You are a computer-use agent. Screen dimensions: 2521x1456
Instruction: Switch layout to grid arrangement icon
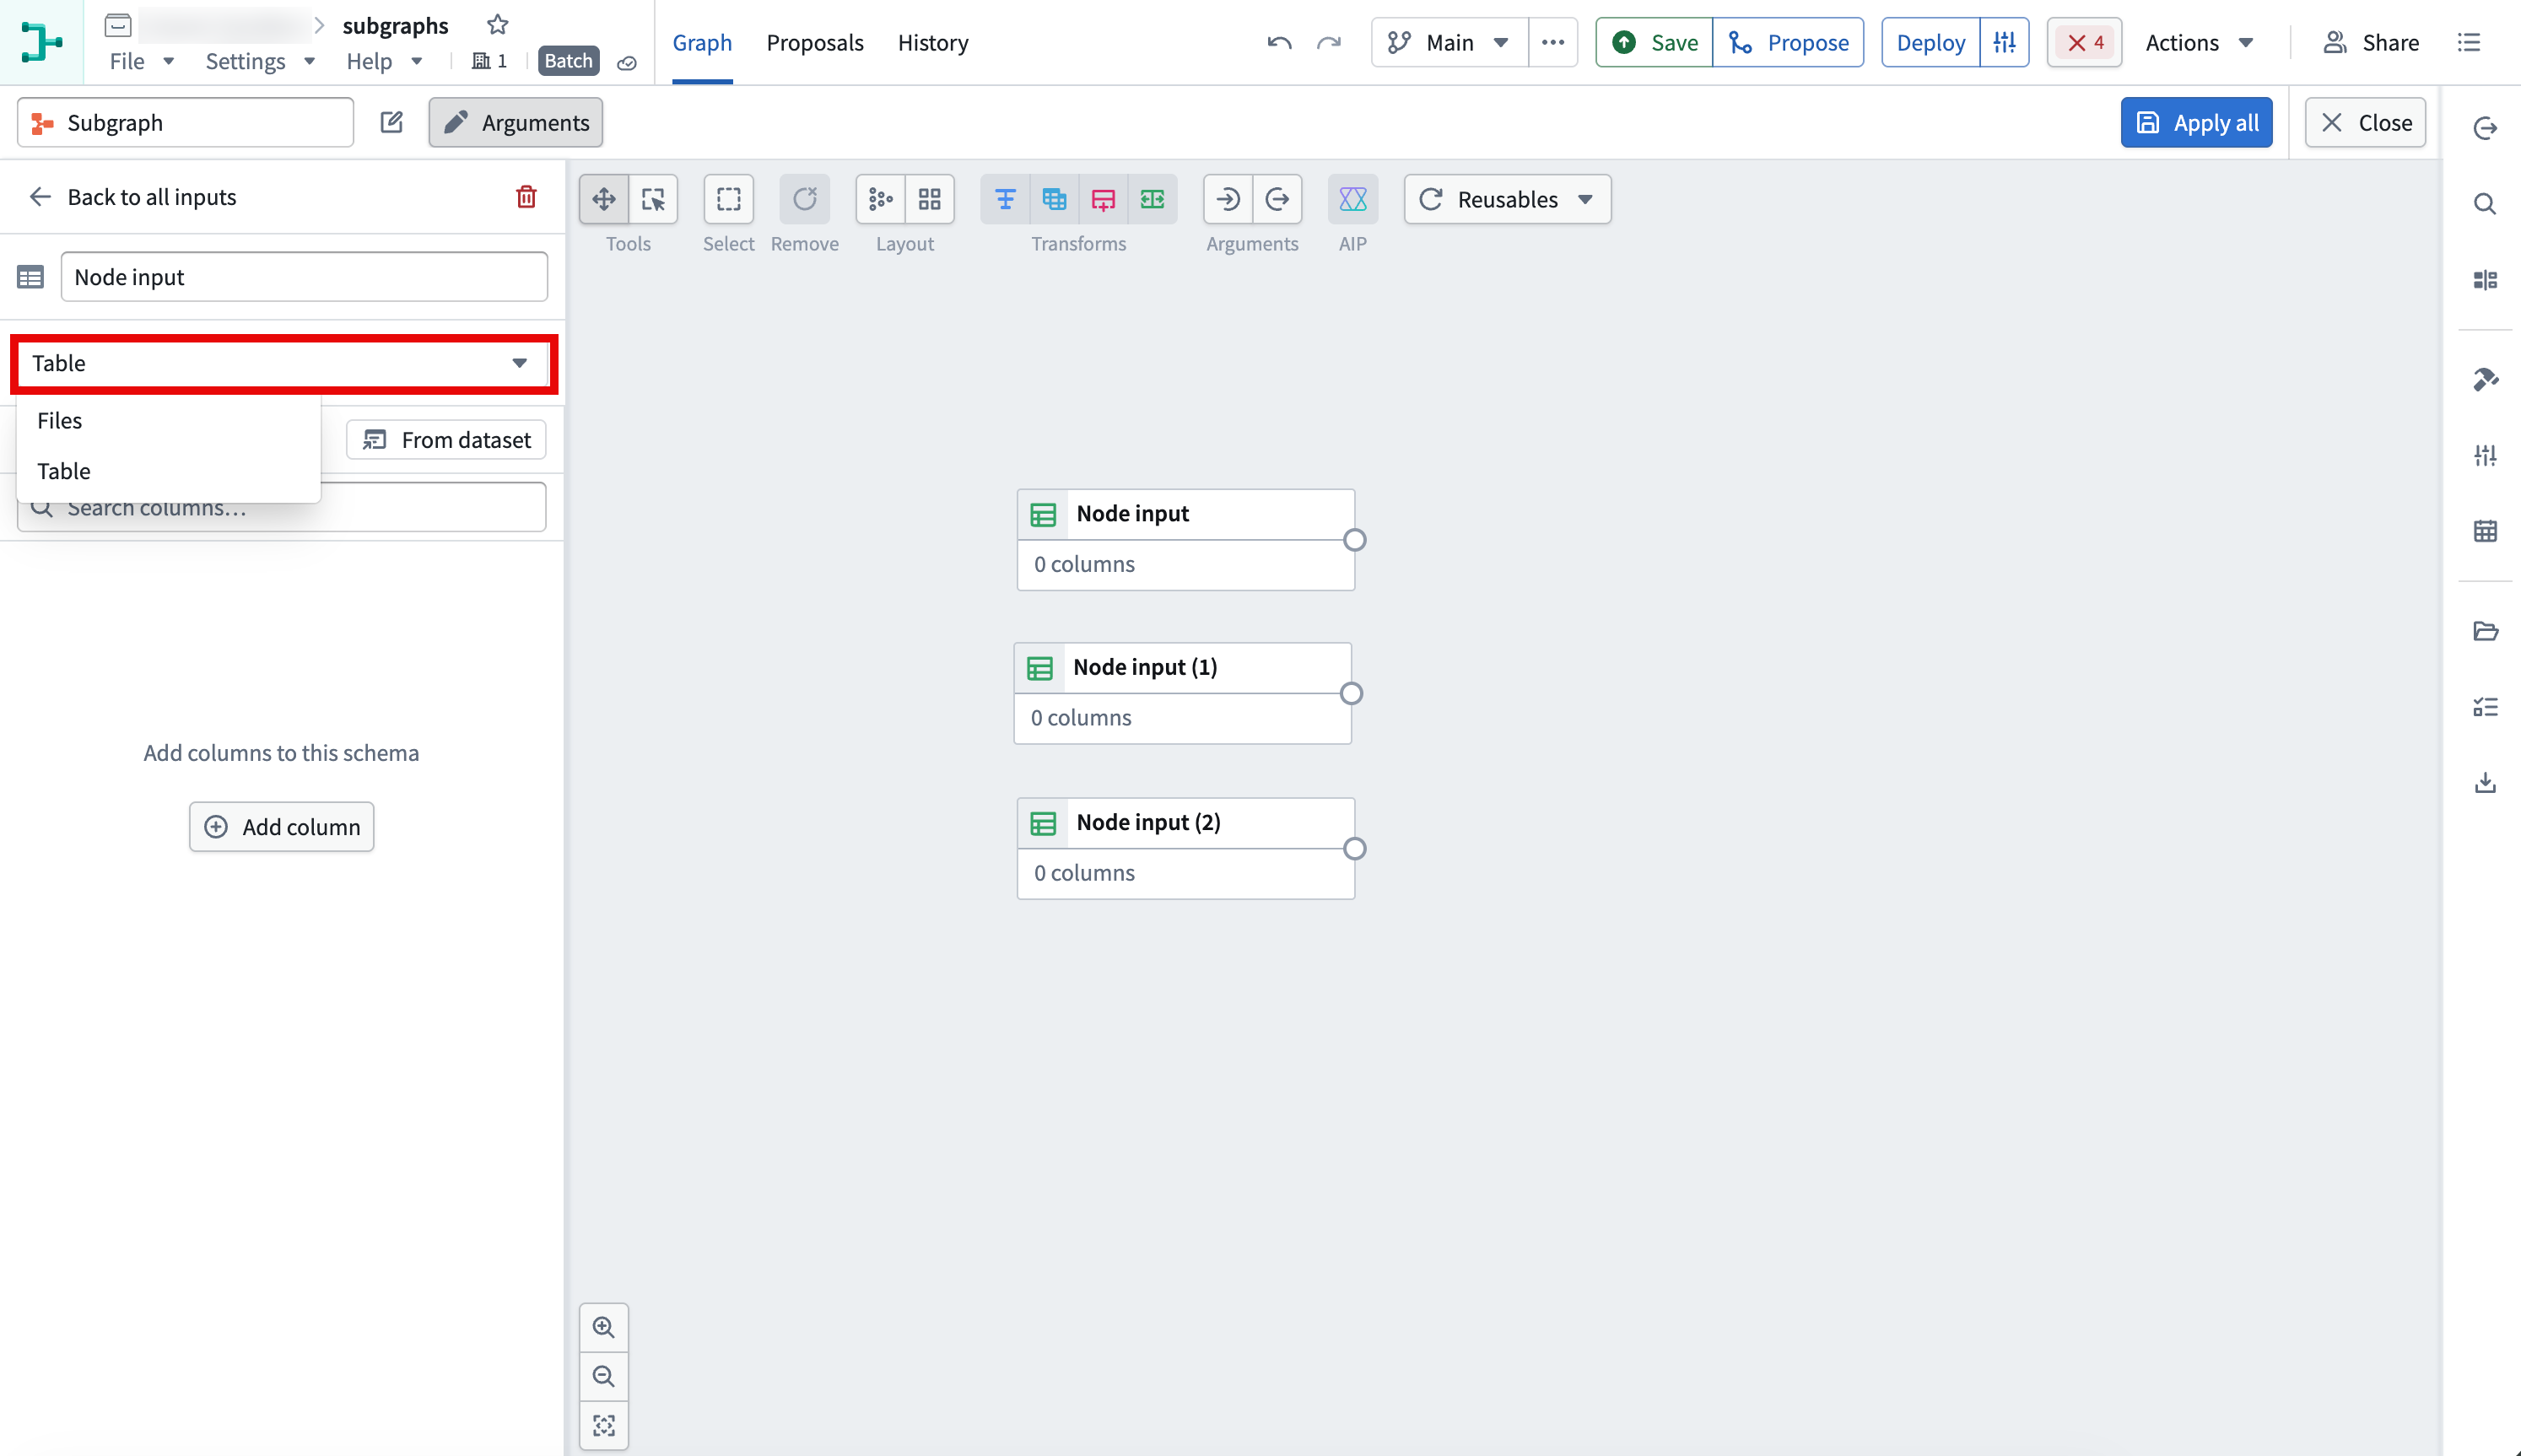tap(930, 199)
